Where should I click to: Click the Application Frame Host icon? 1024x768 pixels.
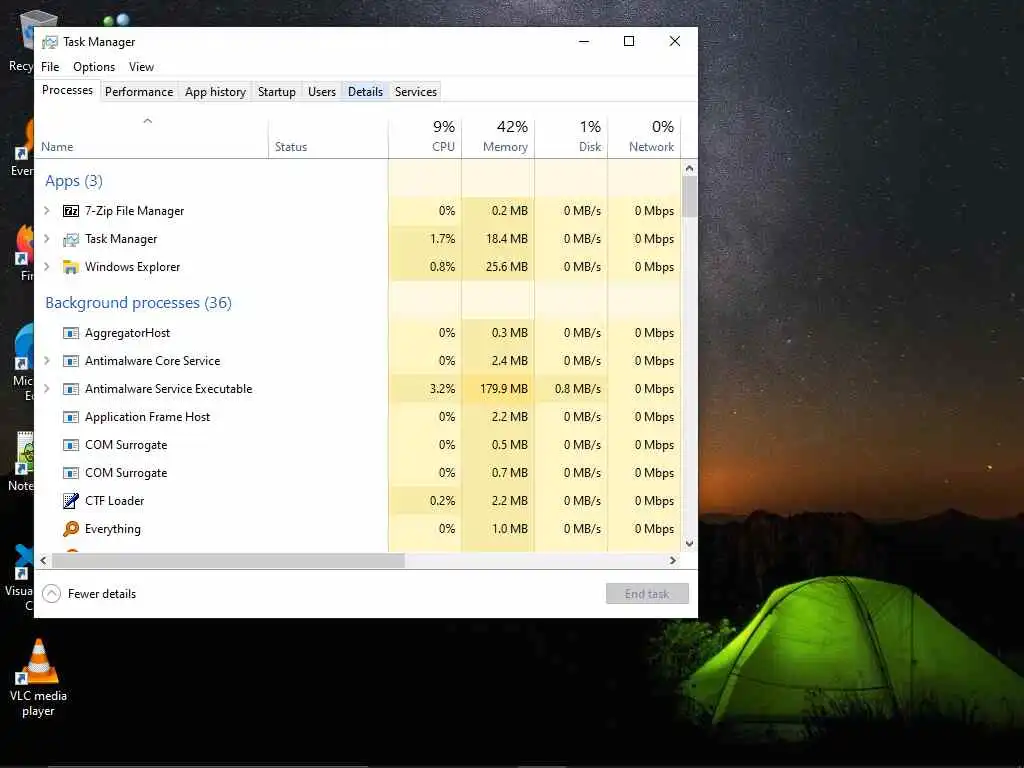[71, 417]
